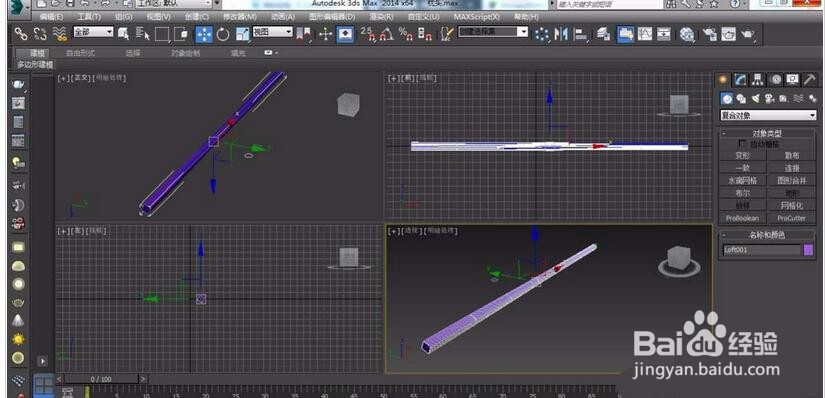This screenshot has height=398, width=825.
Task: Open the named selection sets dropdown
Action: 492,32
